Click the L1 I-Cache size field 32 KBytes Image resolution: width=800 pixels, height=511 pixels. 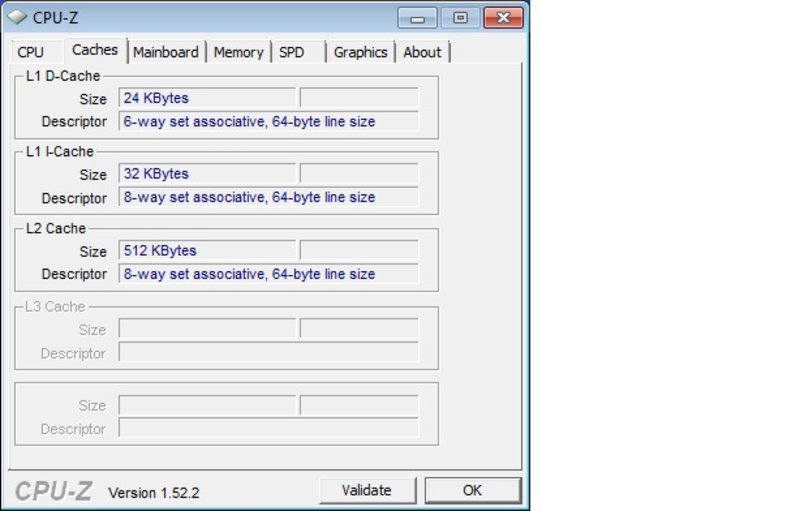coord(207,173)
